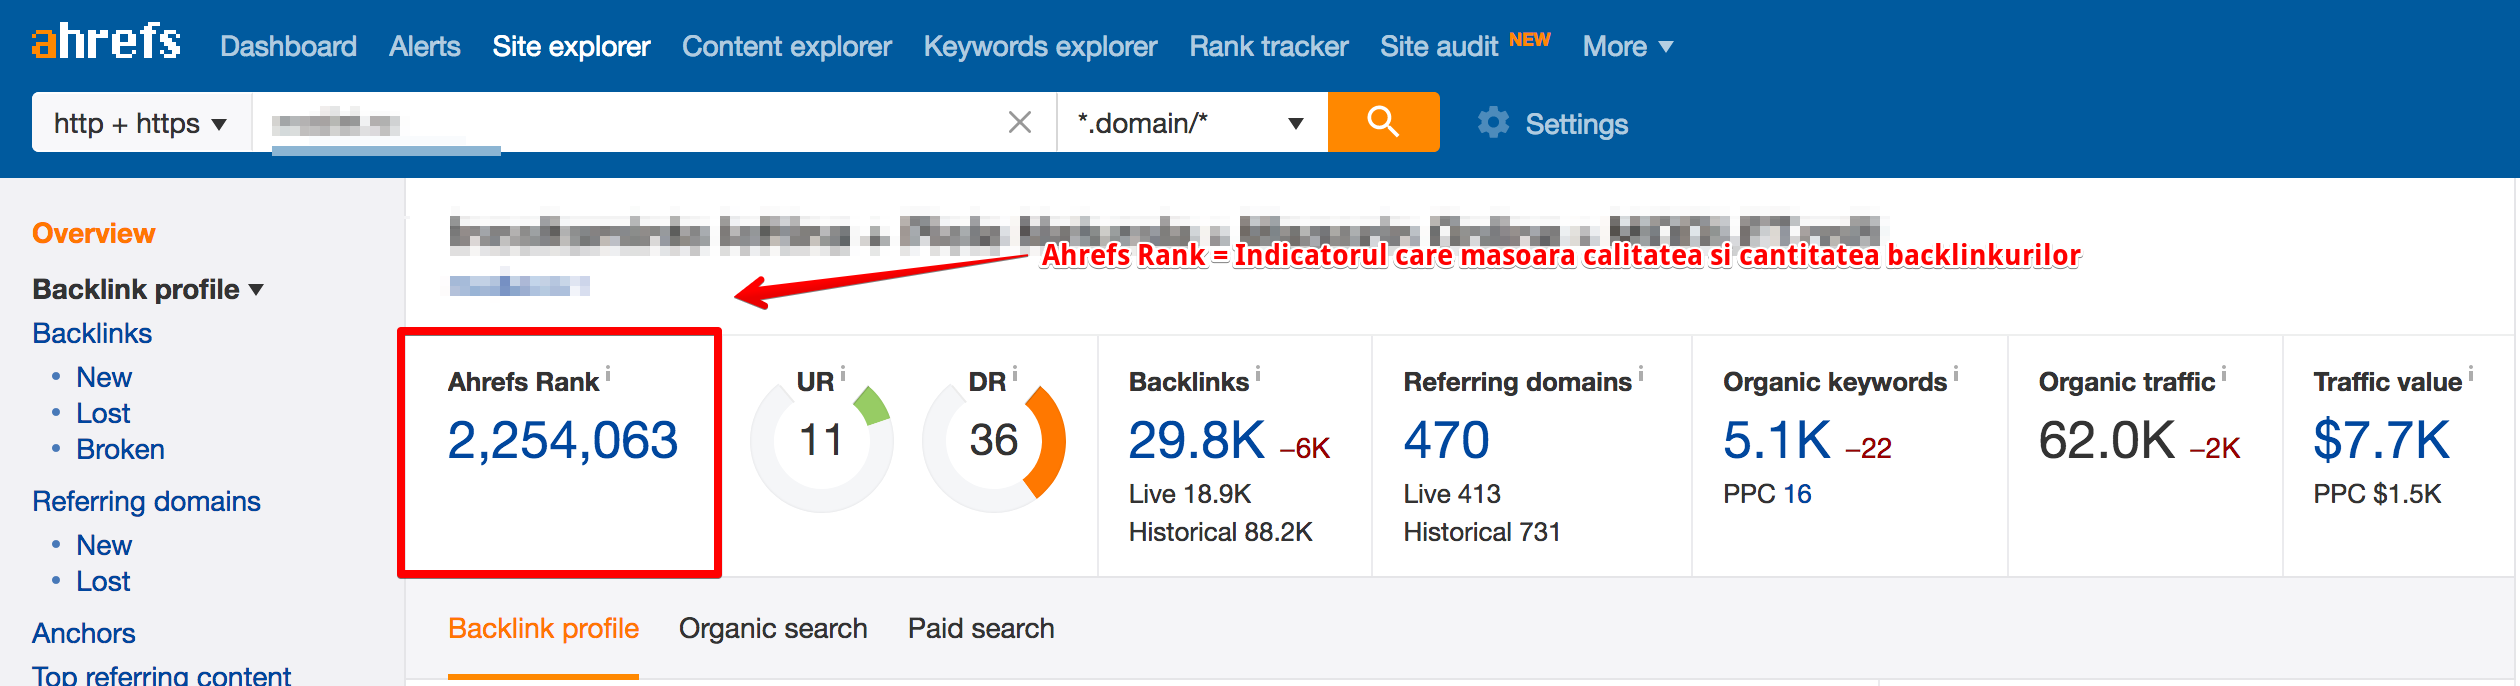The width and height of the screenshot is (2520, 686).
Task: Click the Live 18.9K backlinks text
Action: point(1190,494)
